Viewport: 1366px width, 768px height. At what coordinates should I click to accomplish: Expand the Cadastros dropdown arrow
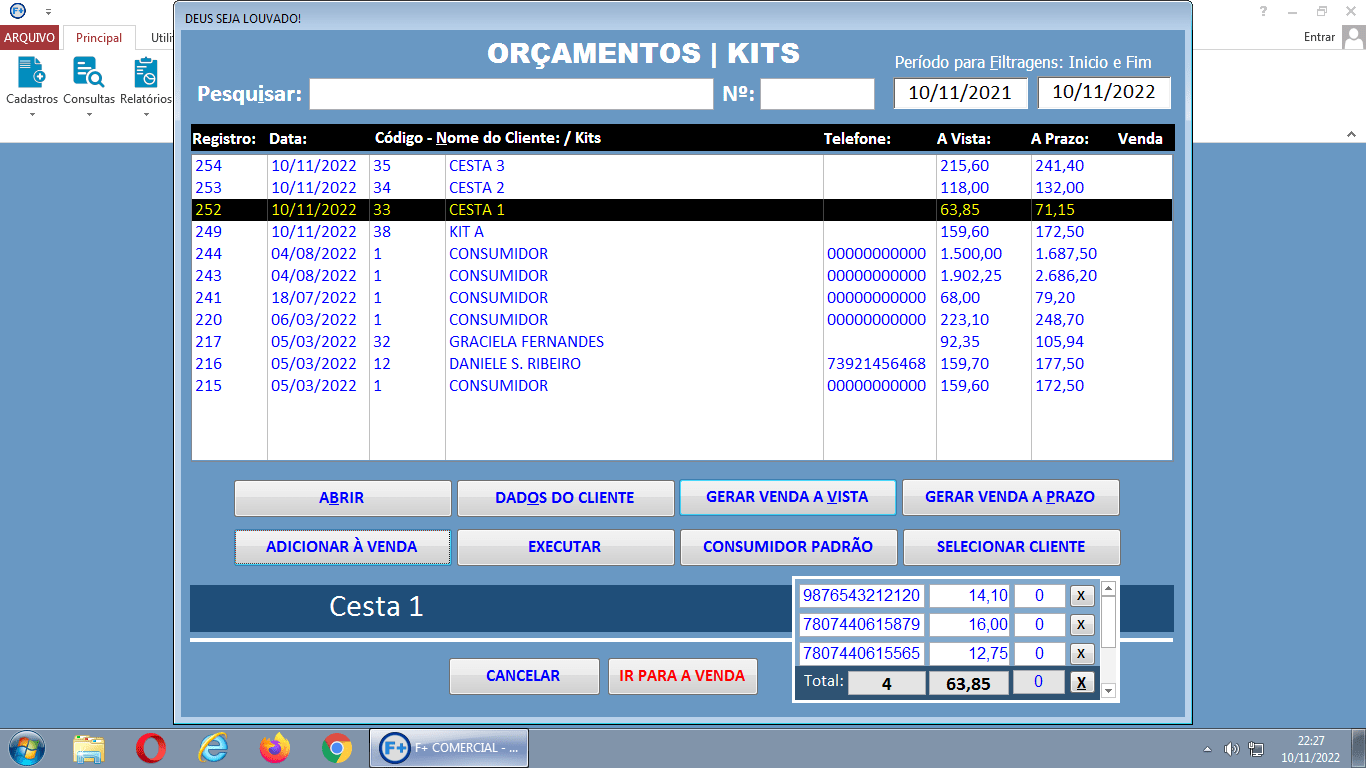[x=31, y=114]
